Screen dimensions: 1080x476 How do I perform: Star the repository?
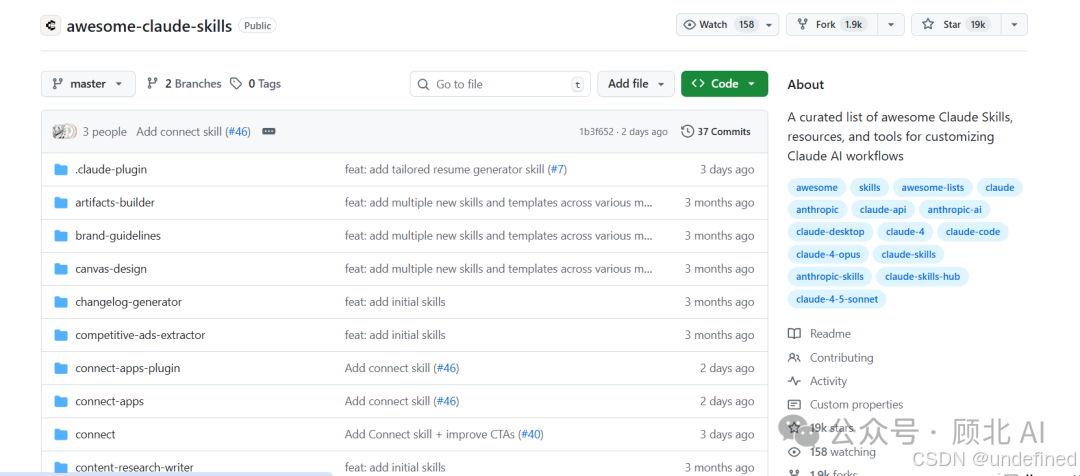[955, 25]
